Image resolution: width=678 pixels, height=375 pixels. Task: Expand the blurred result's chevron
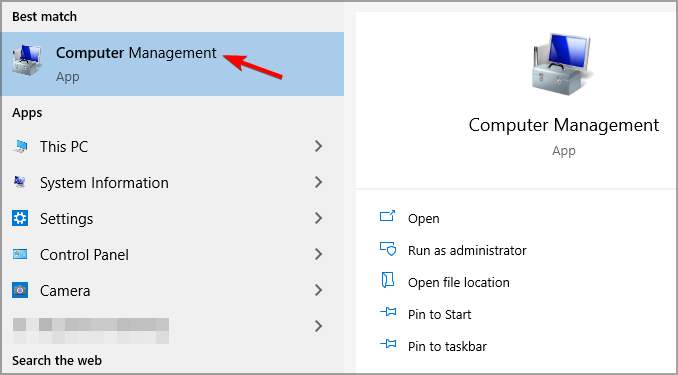click(319, 326)
